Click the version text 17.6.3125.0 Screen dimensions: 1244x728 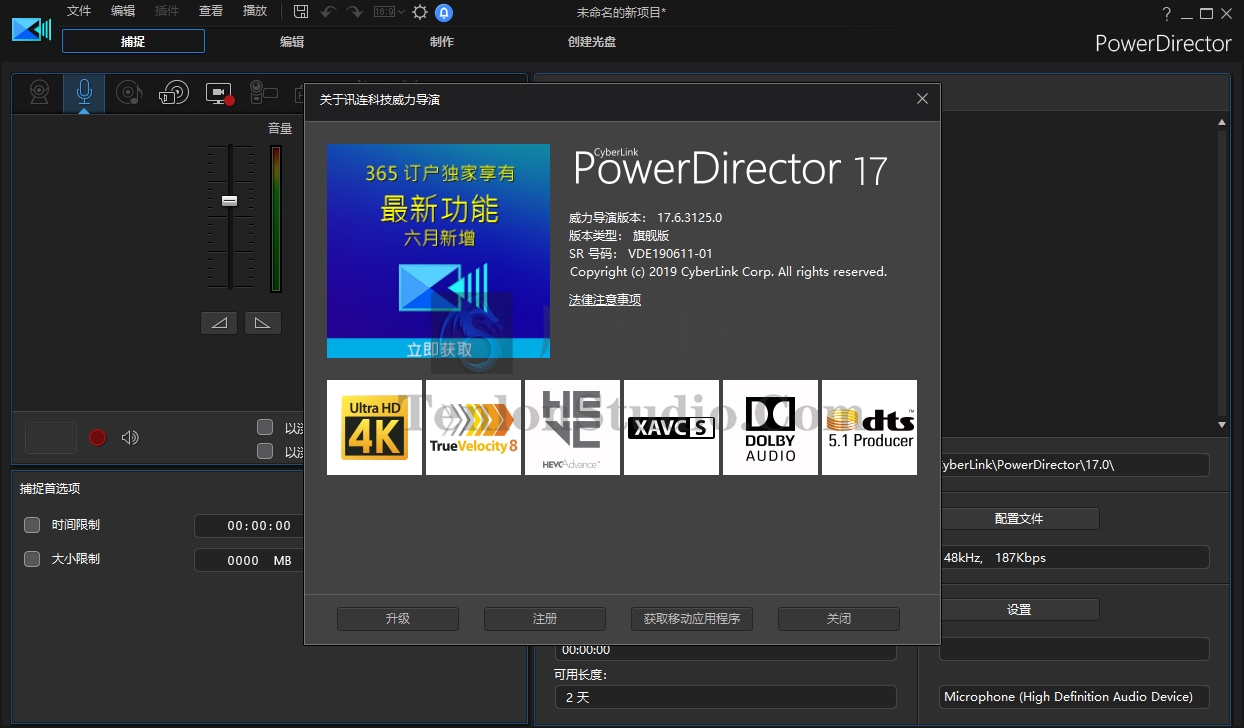[689, 218]
